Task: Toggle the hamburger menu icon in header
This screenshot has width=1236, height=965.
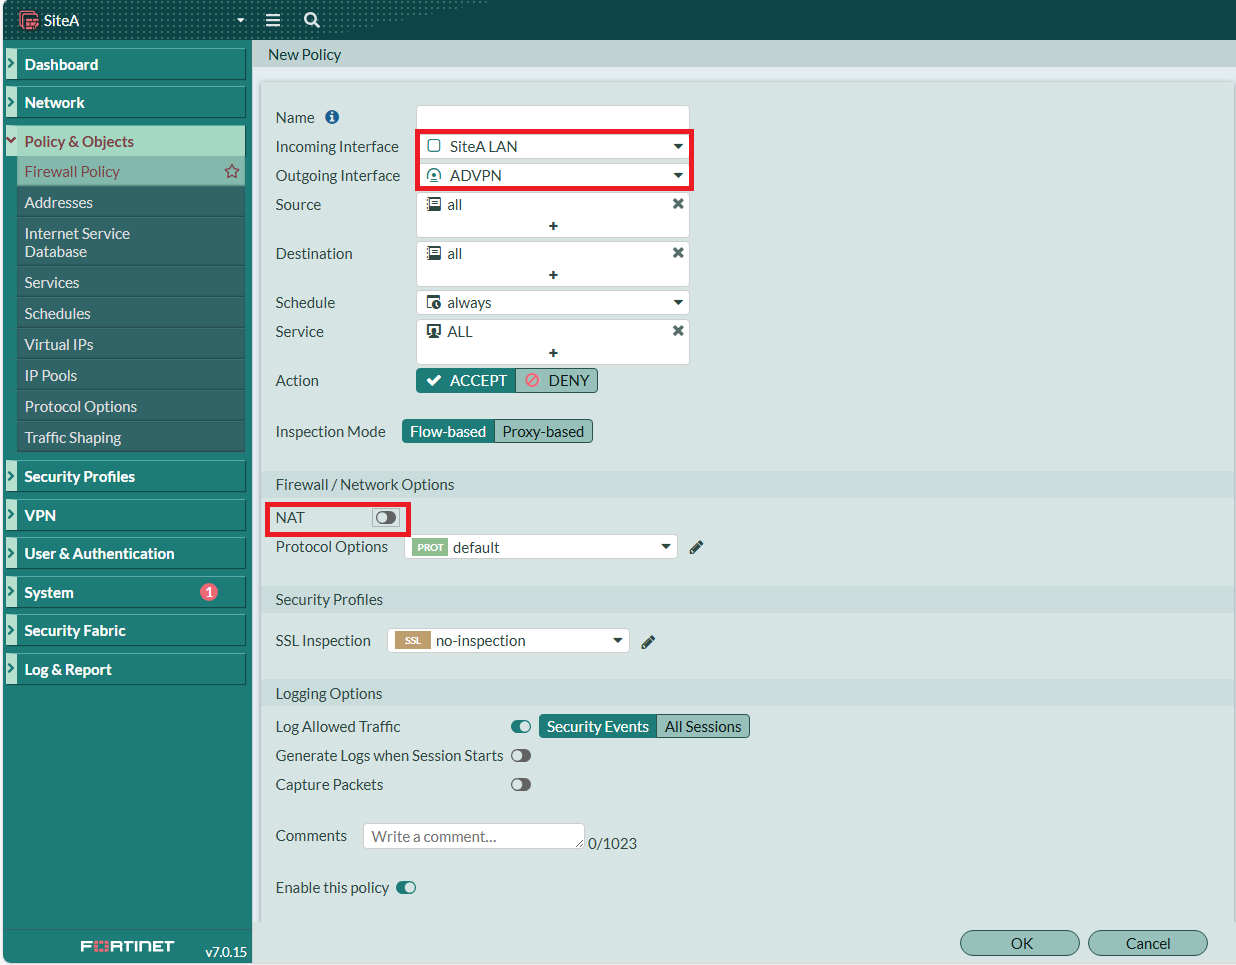Action: pos(273,20)
